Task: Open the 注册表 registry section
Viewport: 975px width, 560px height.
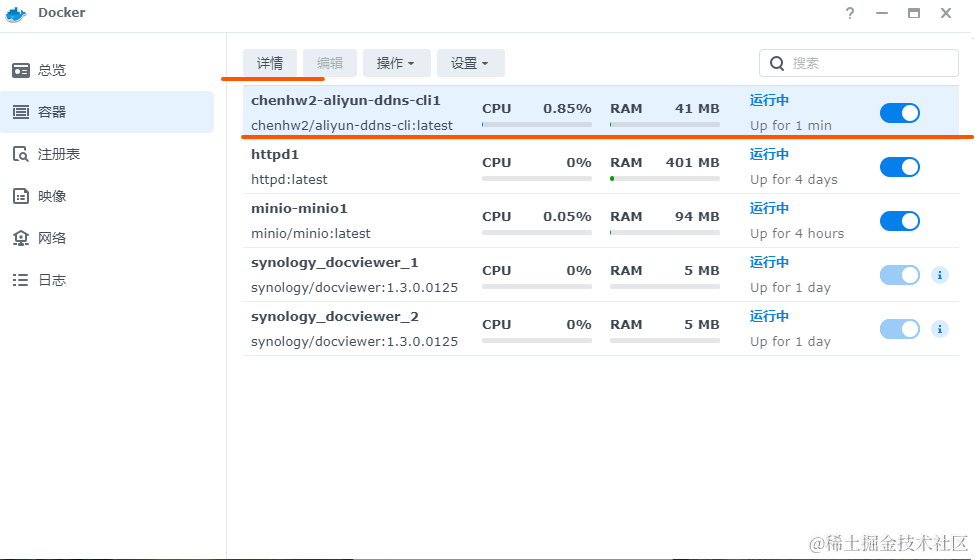Action: coord(107,154)
